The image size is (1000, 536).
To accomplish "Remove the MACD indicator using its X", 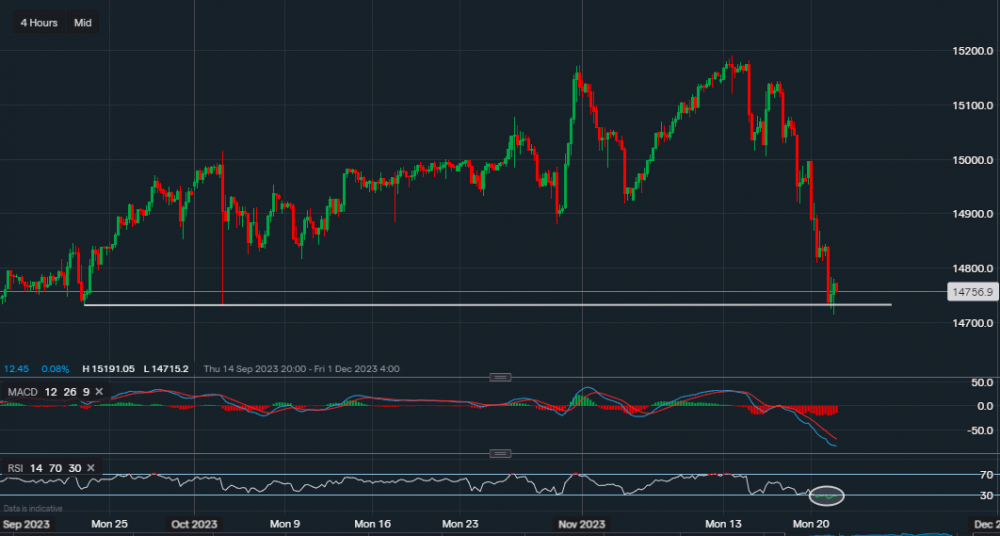I will coord(101,391).
